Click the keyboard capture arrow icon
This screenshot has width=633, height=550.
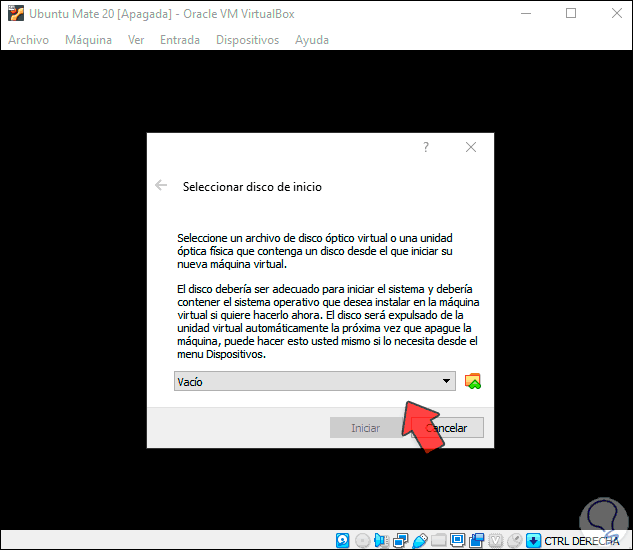click(534, 540)
